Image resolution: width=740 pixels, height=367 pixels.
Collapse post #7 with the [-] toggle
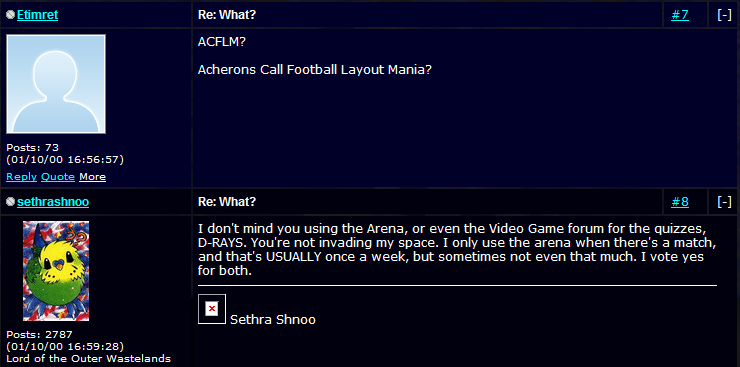pos(724,15)
